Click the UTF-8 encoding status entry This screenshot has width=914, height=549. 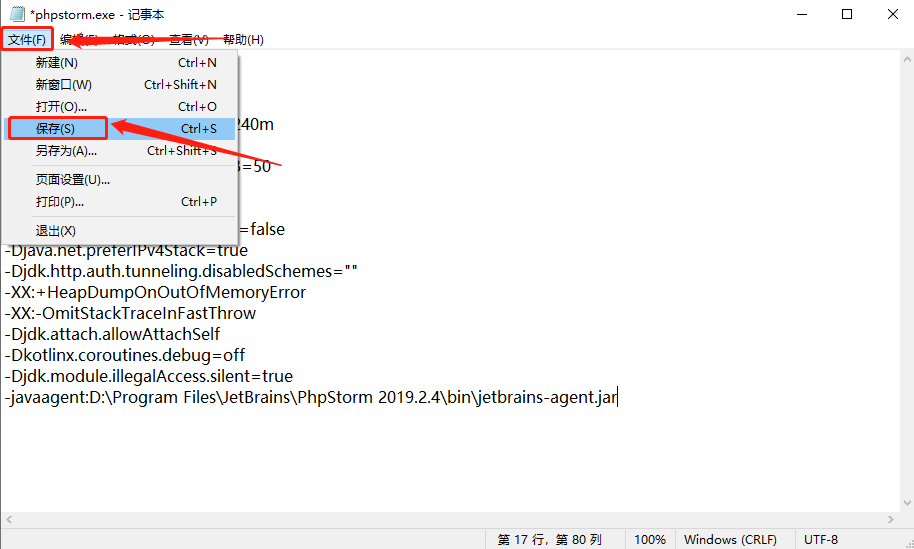(x=821, y=540)
